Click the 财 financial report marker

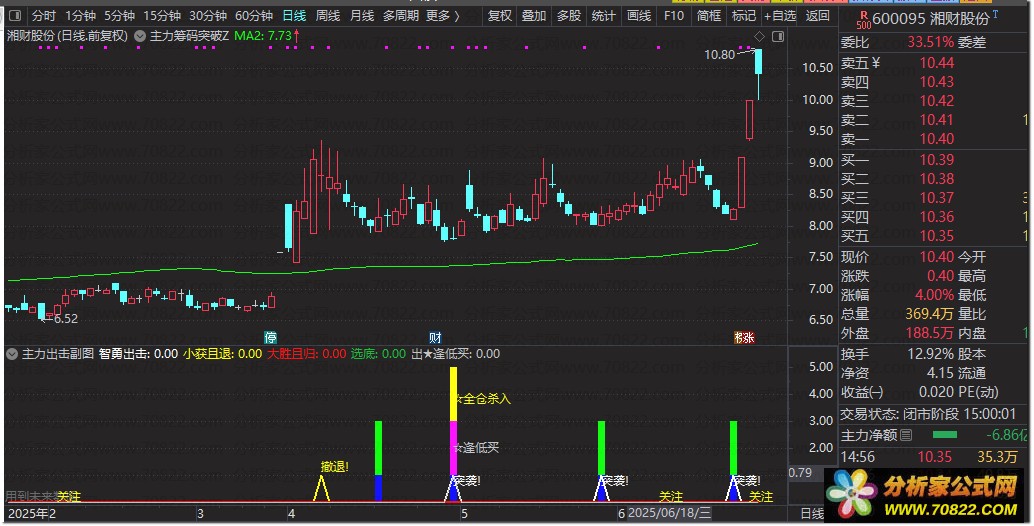435,337
